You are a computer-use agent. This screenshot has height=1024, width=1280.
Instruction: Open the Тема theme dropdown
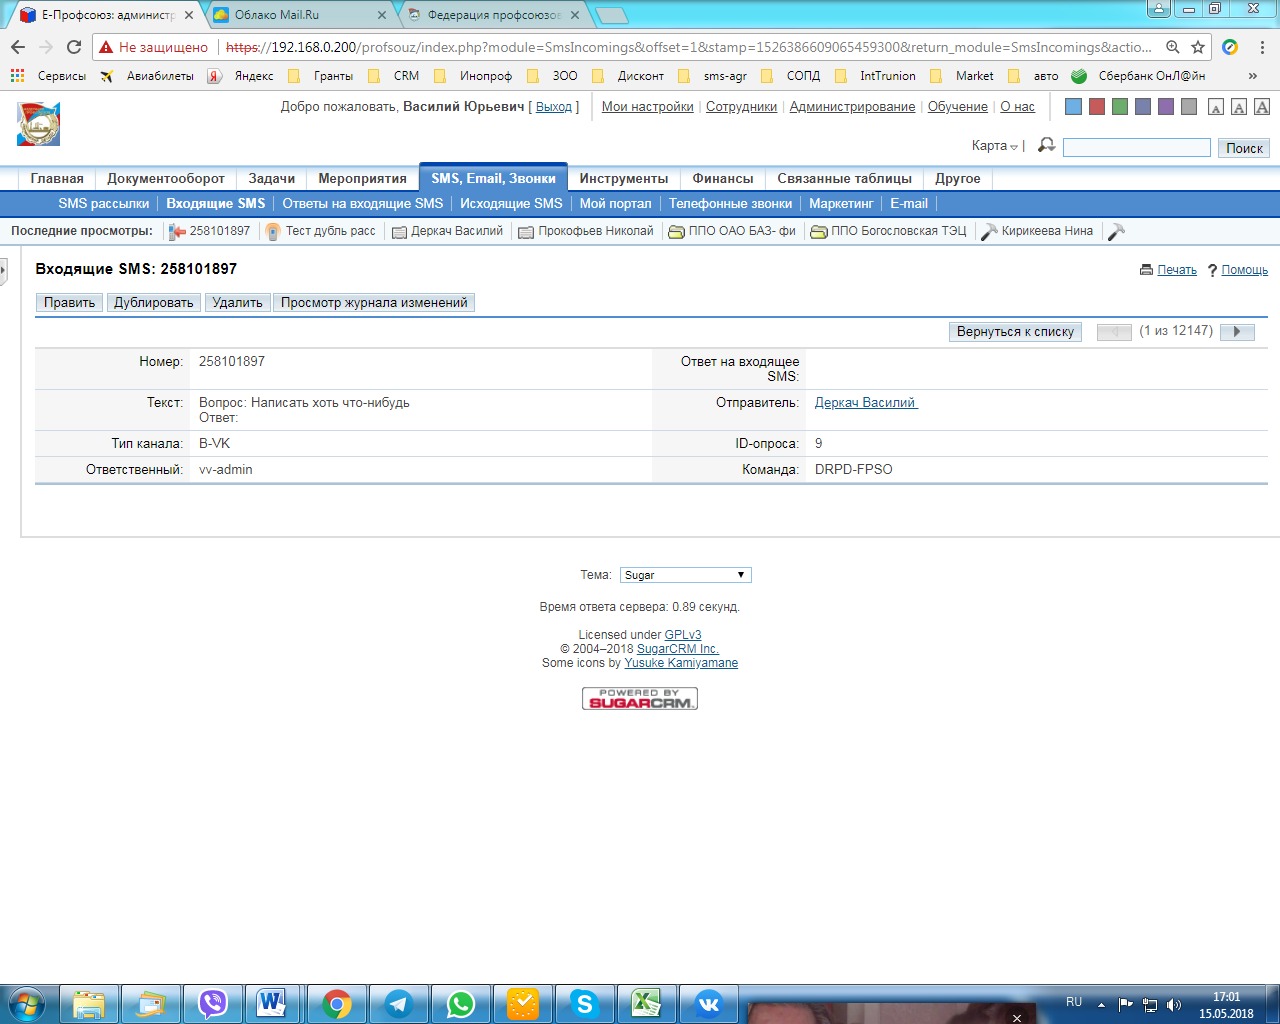pyautogui.click(x=685, y=575)
